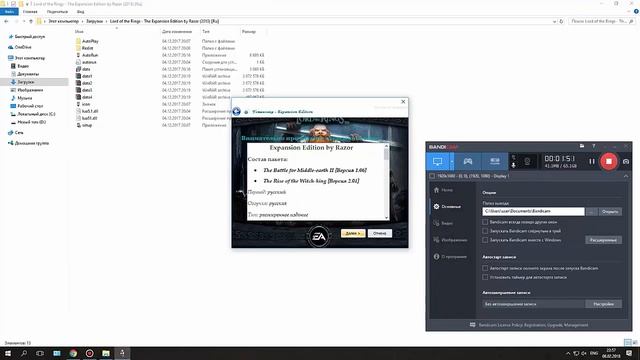Select Быстрый доступ in Explorer navigation pane
The height and width of the screenshot is (360, 640).
pos(29,37)
